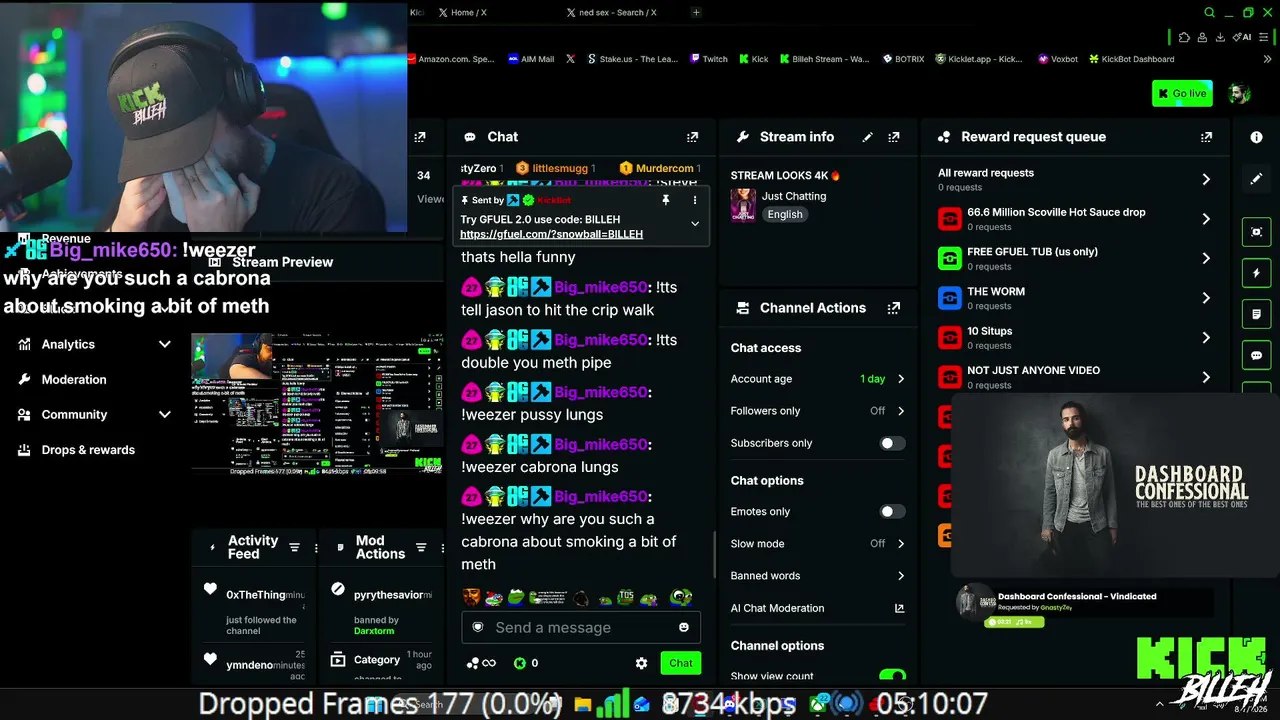Image resolution: width=1280 pixels, height=720 pixels.
Task: Edit stream info with the pencil icon
Action: point(868,137)
